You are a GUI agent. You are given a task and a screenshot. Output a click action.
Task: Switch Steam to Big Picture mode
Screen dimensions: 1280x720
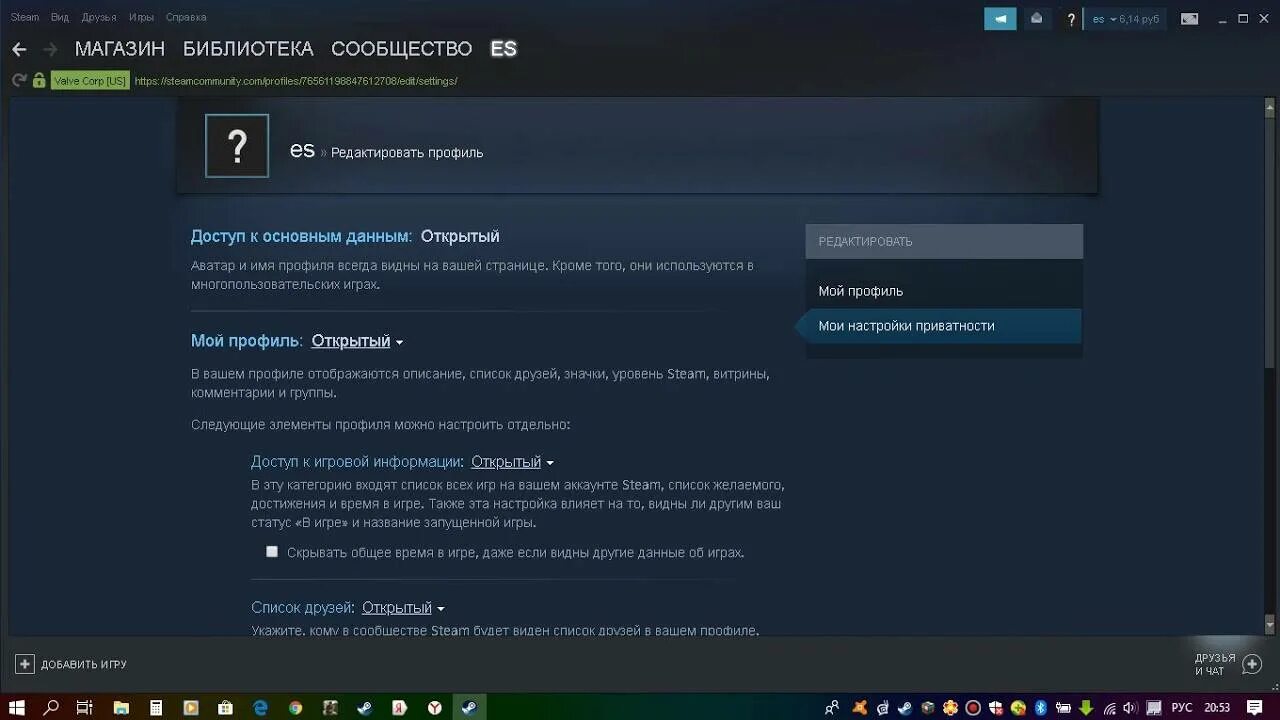click(x=1189, y=18)
